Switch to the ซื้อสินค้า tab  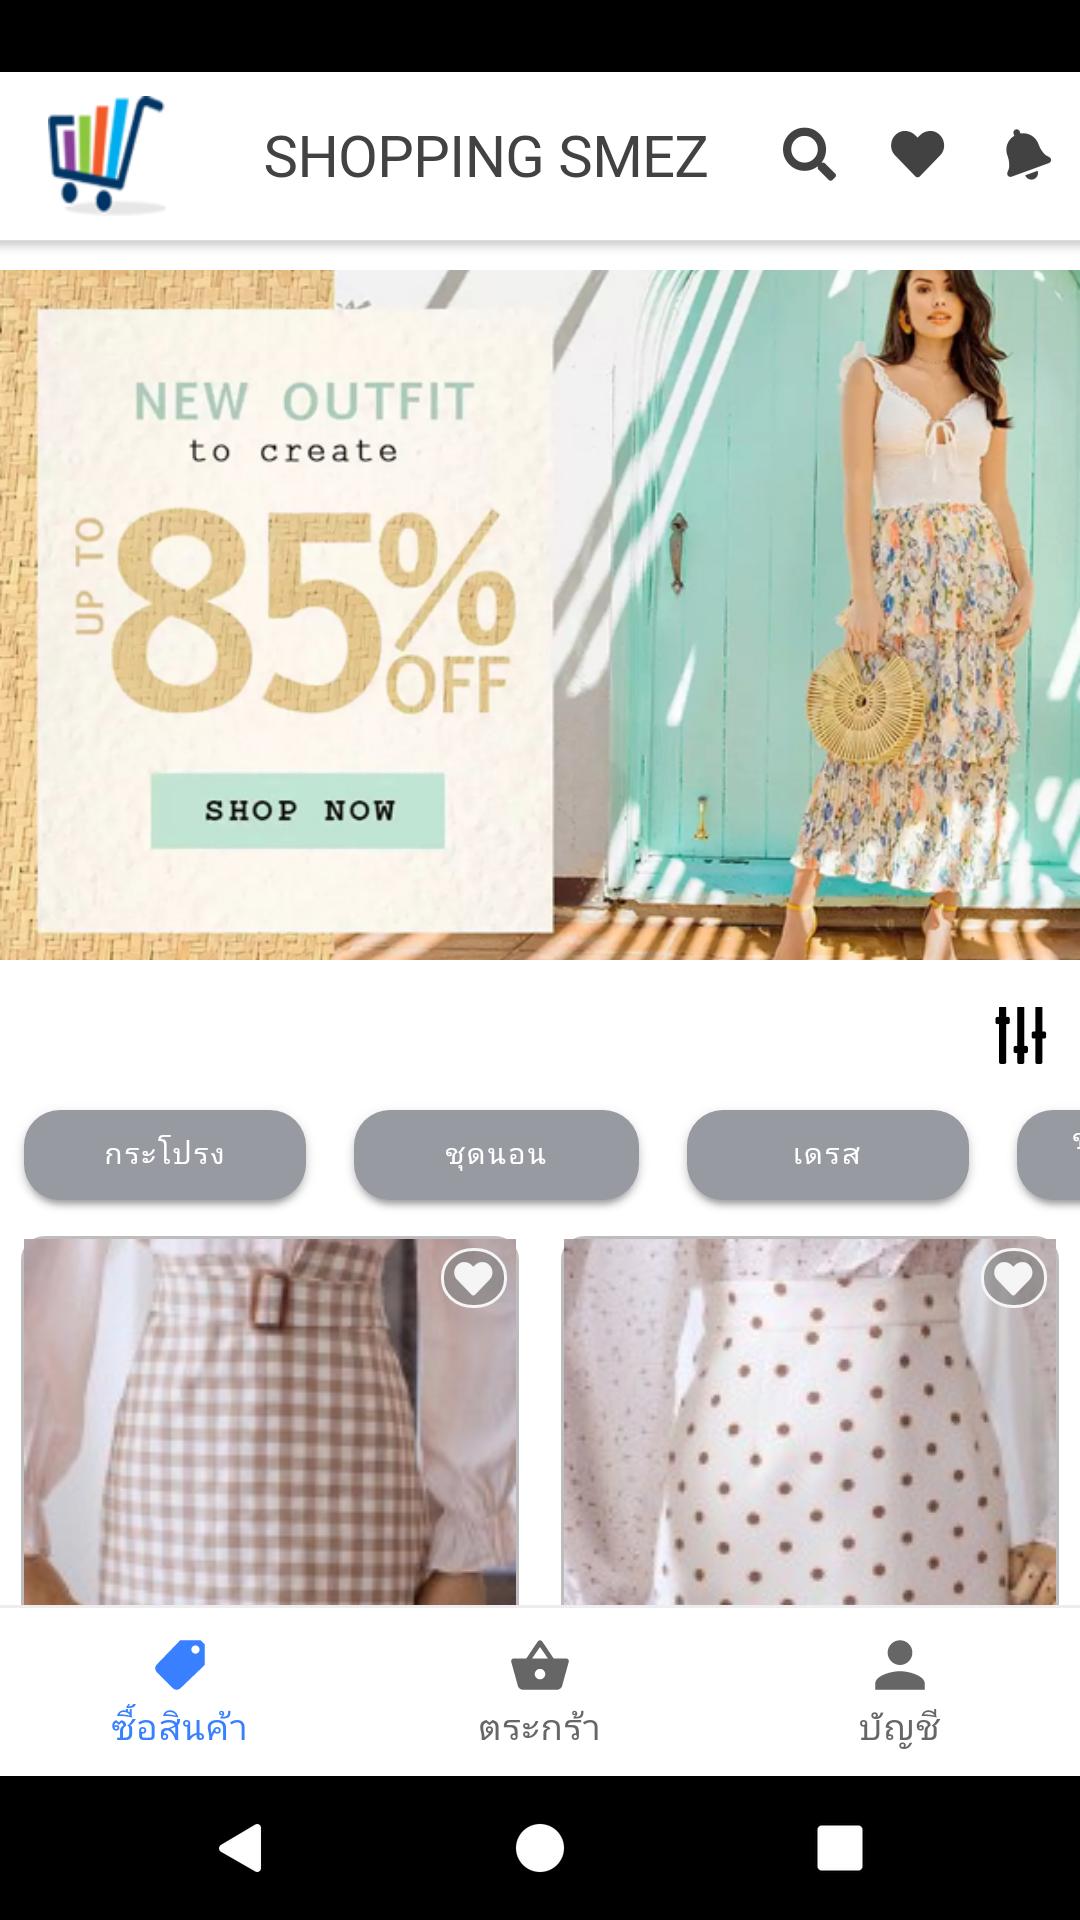pyautogui.click(x=180, y=1692)
